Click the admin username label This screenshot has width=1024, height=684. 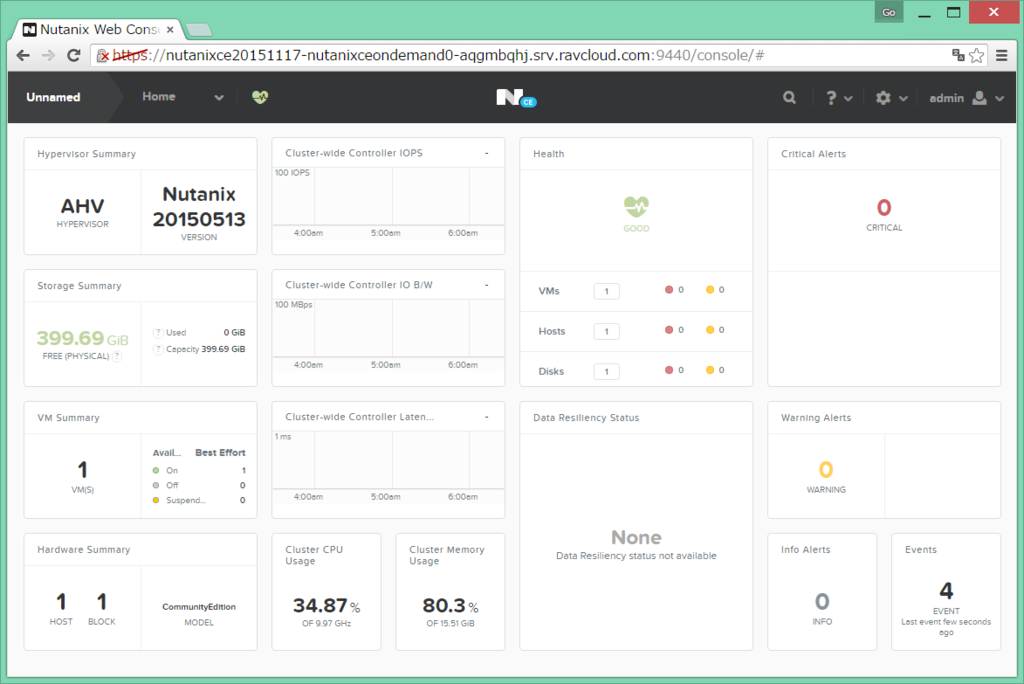click(946, 98)
